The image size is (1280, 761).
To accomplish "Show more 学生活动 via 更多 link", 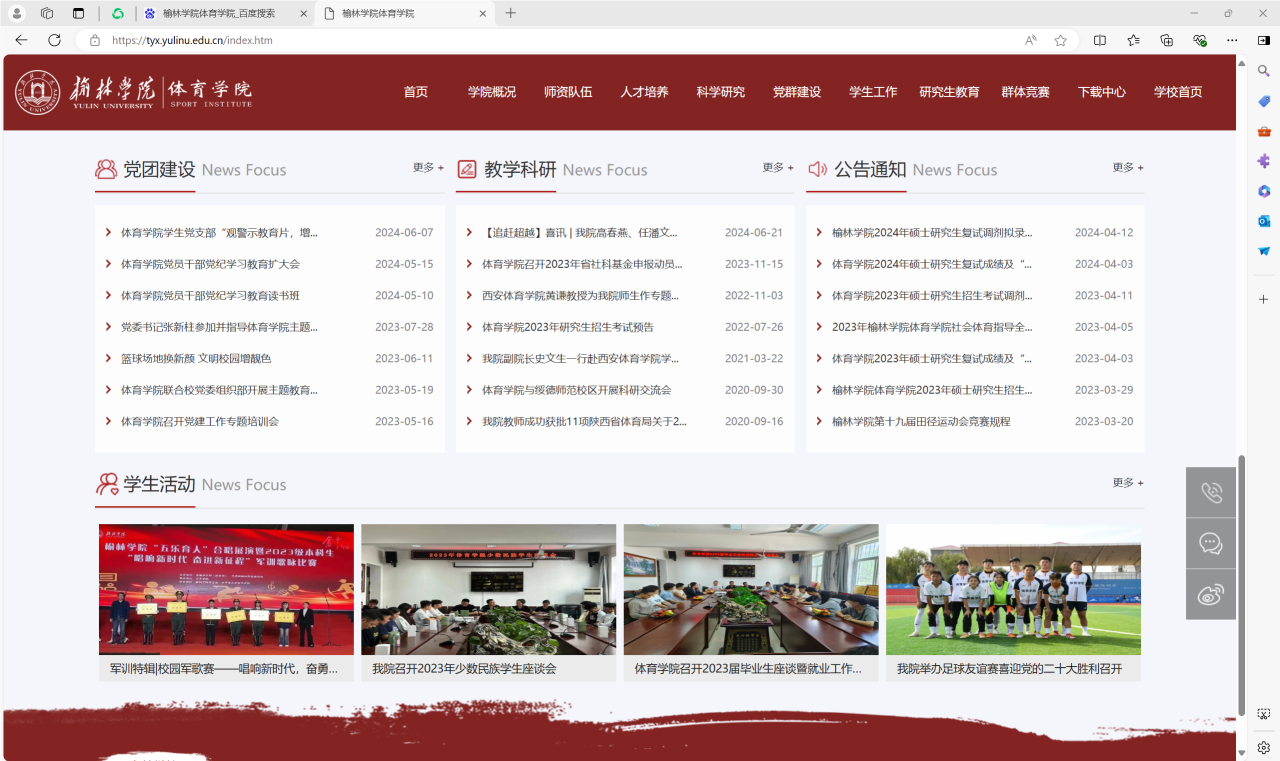I will click(x=1128, y=483).
